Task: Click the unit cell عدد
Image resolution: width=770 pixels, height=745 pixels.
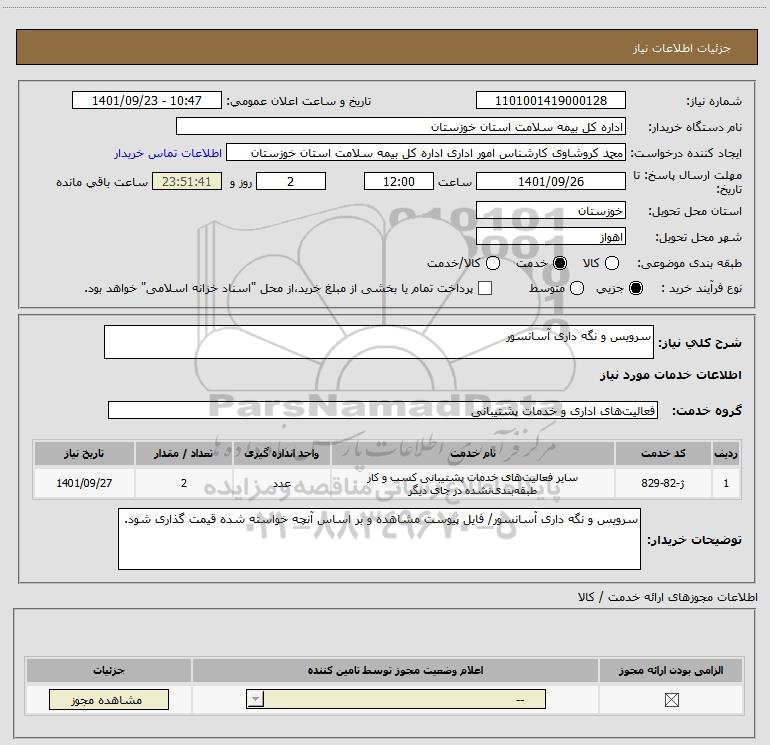Action: (282, 483)
